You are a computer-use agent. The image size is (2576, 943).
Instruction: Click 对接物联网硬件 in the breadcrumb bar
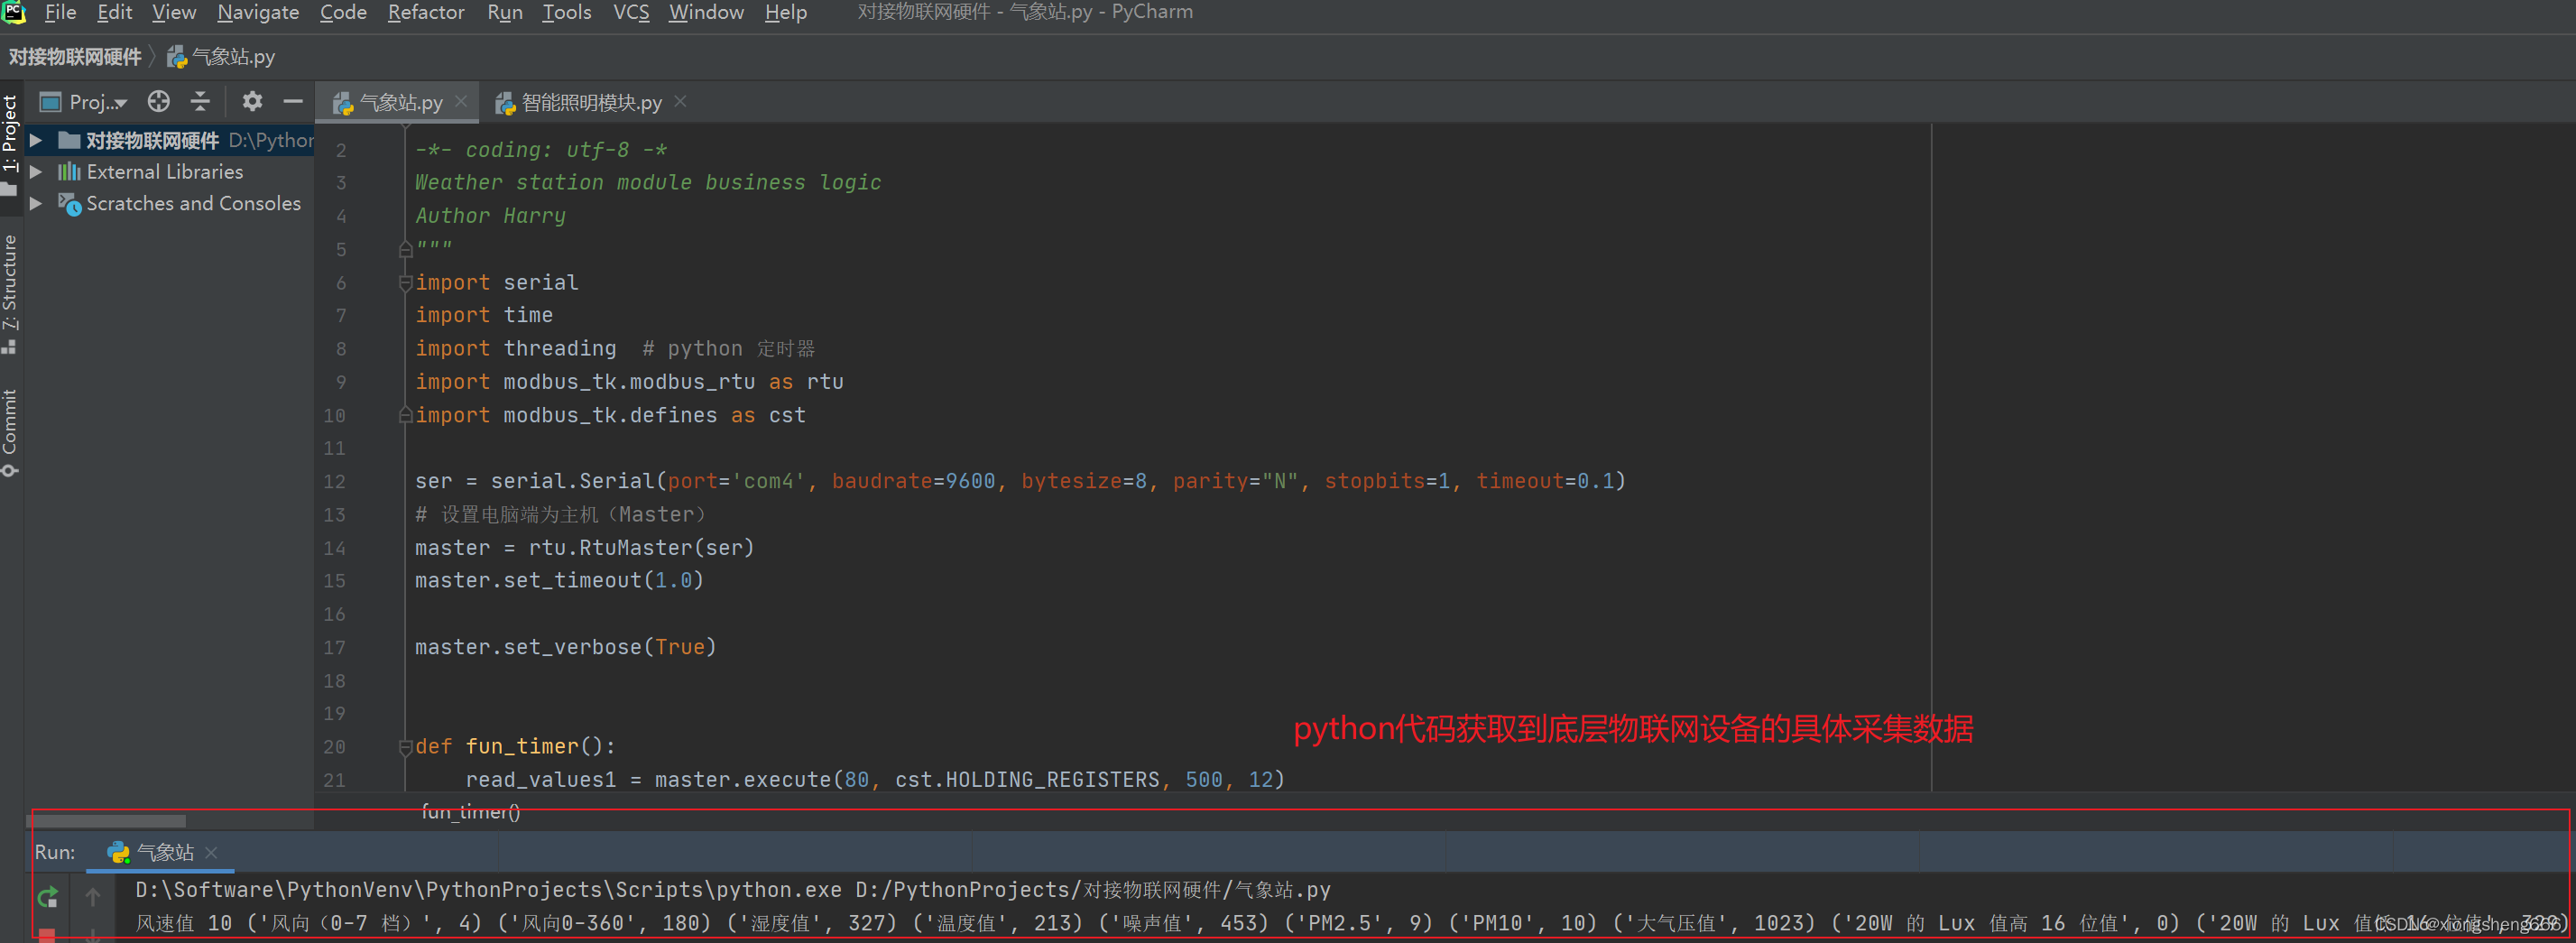tap(75, 57)
